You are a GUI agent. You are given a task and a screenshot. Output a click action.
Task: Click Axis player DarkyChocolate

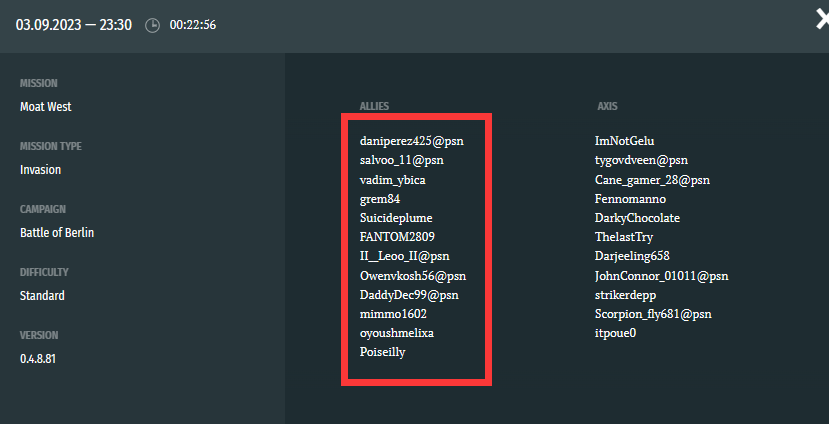tap(638, 218)
